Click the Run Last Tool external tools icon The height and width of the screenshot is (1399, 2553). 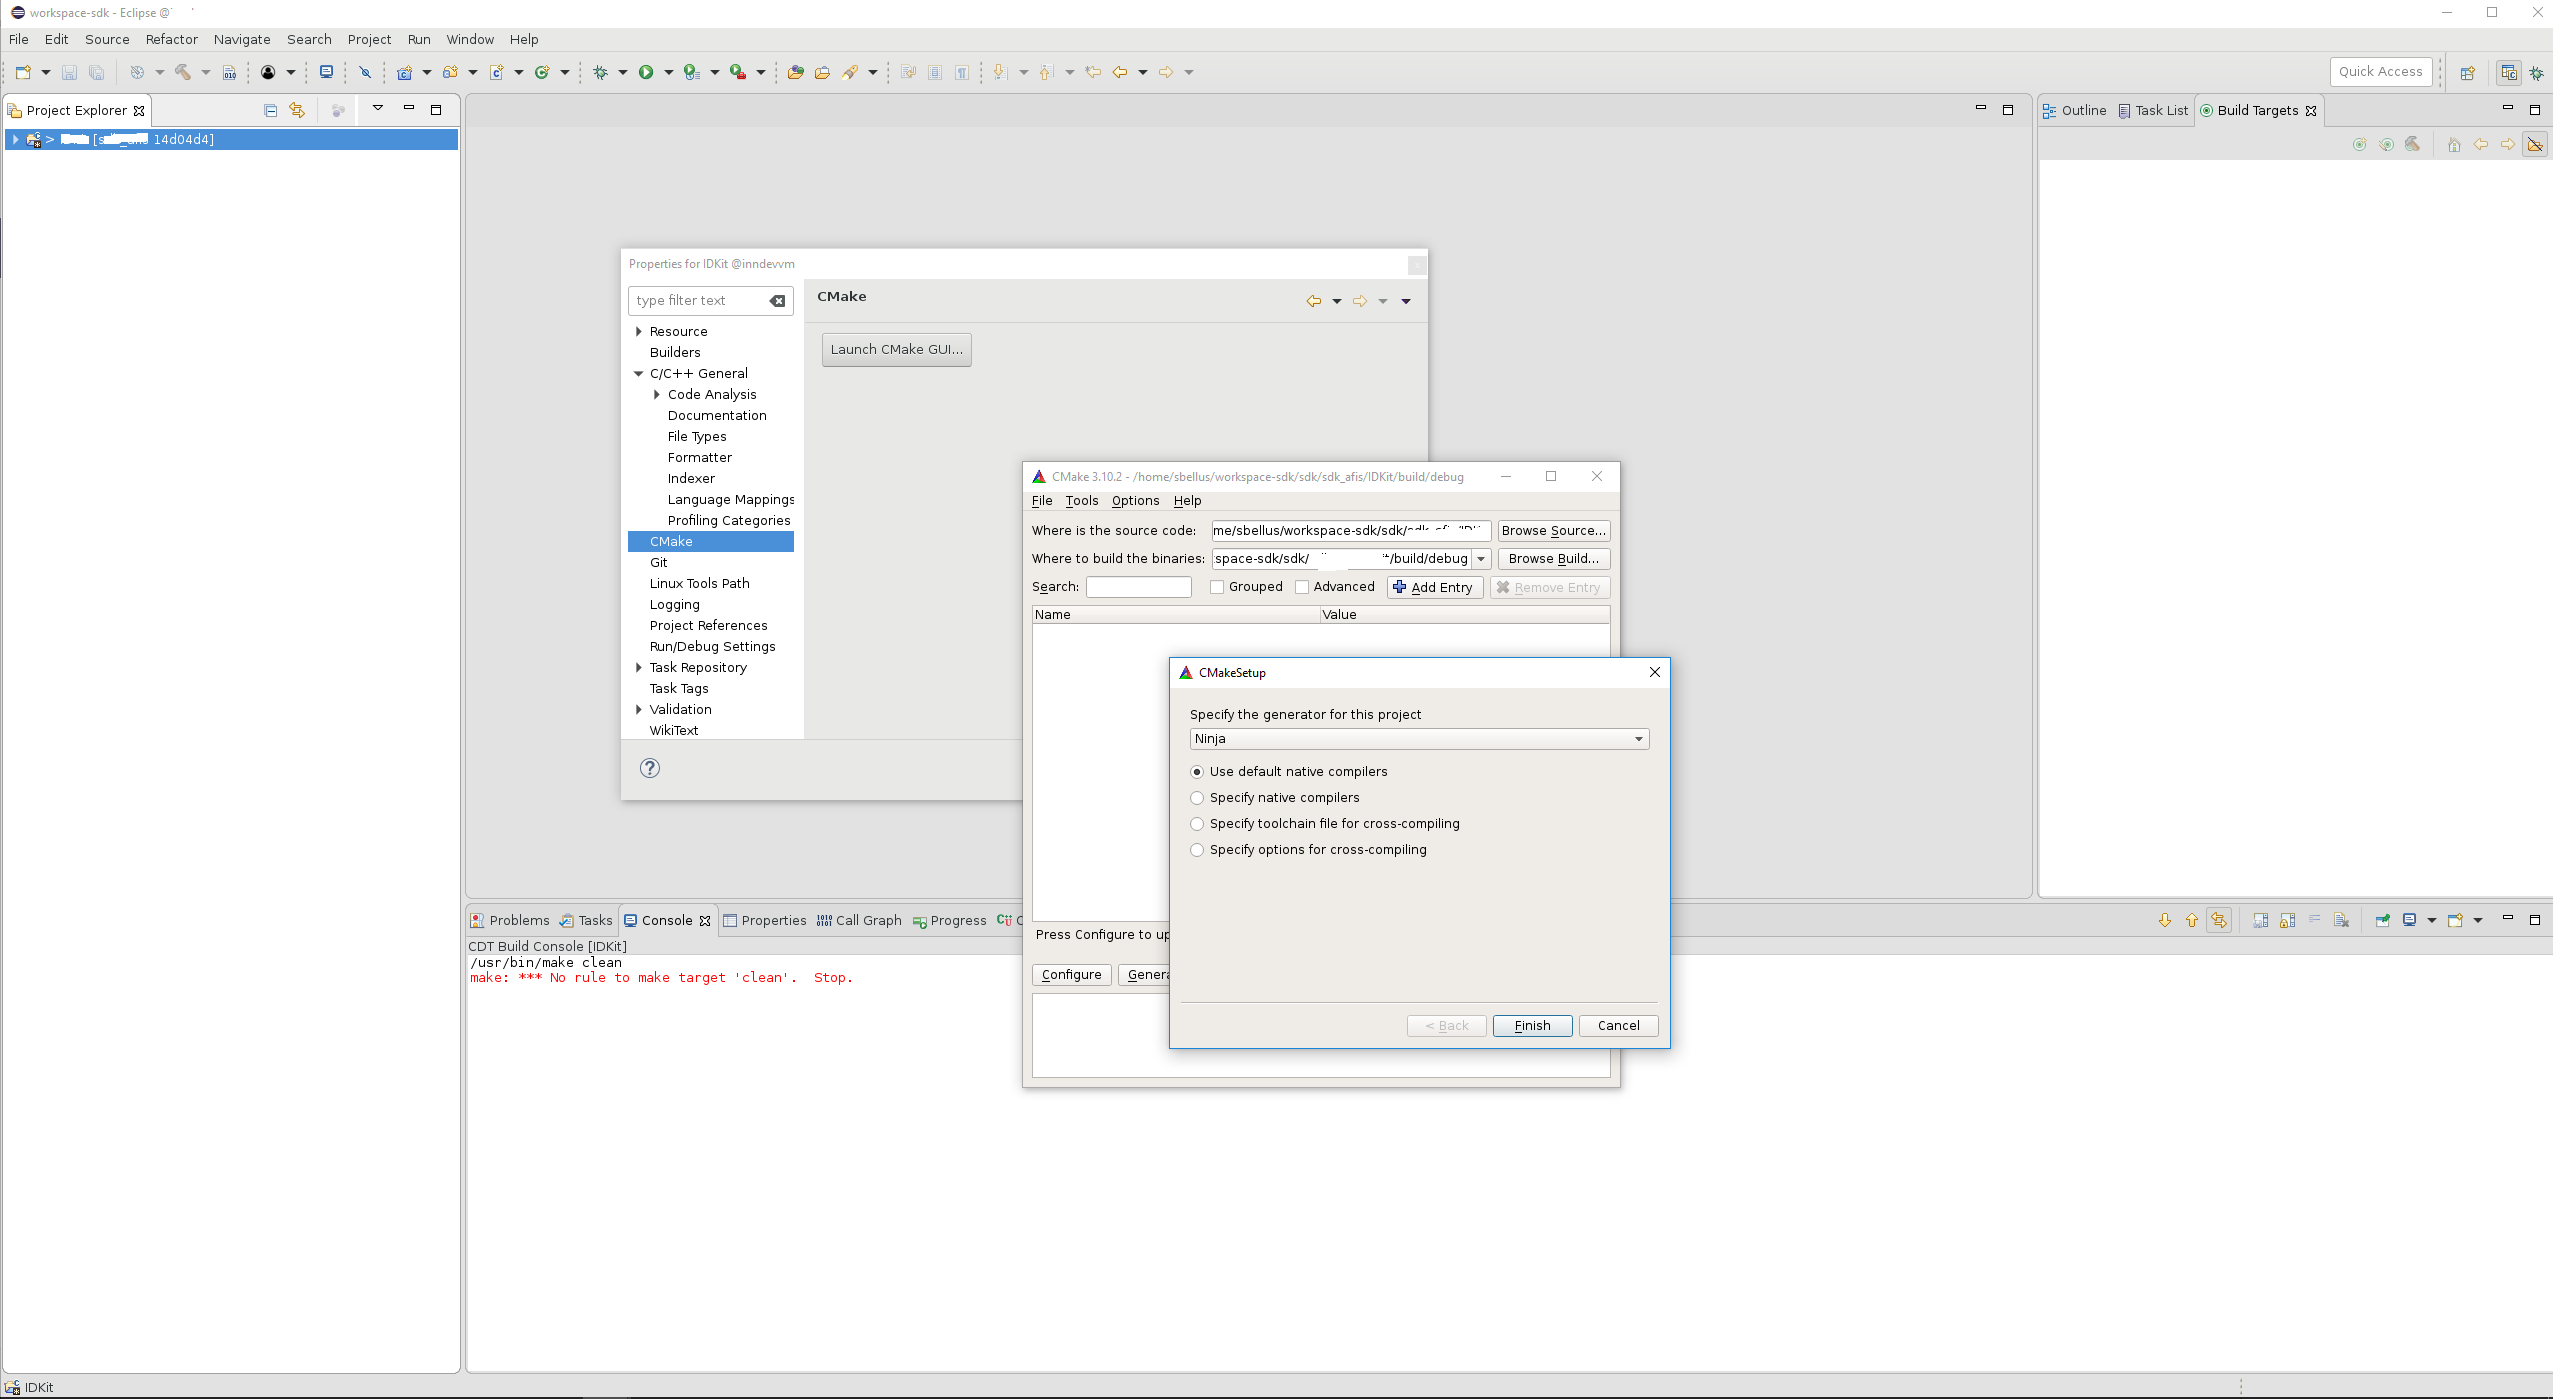pos(738,72)
